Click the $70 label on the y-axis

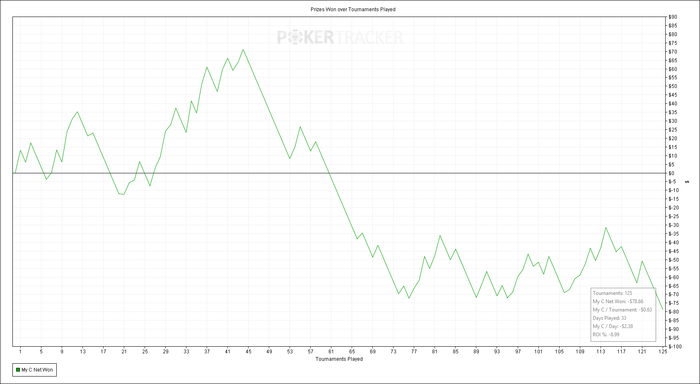(x=673, y=52)
